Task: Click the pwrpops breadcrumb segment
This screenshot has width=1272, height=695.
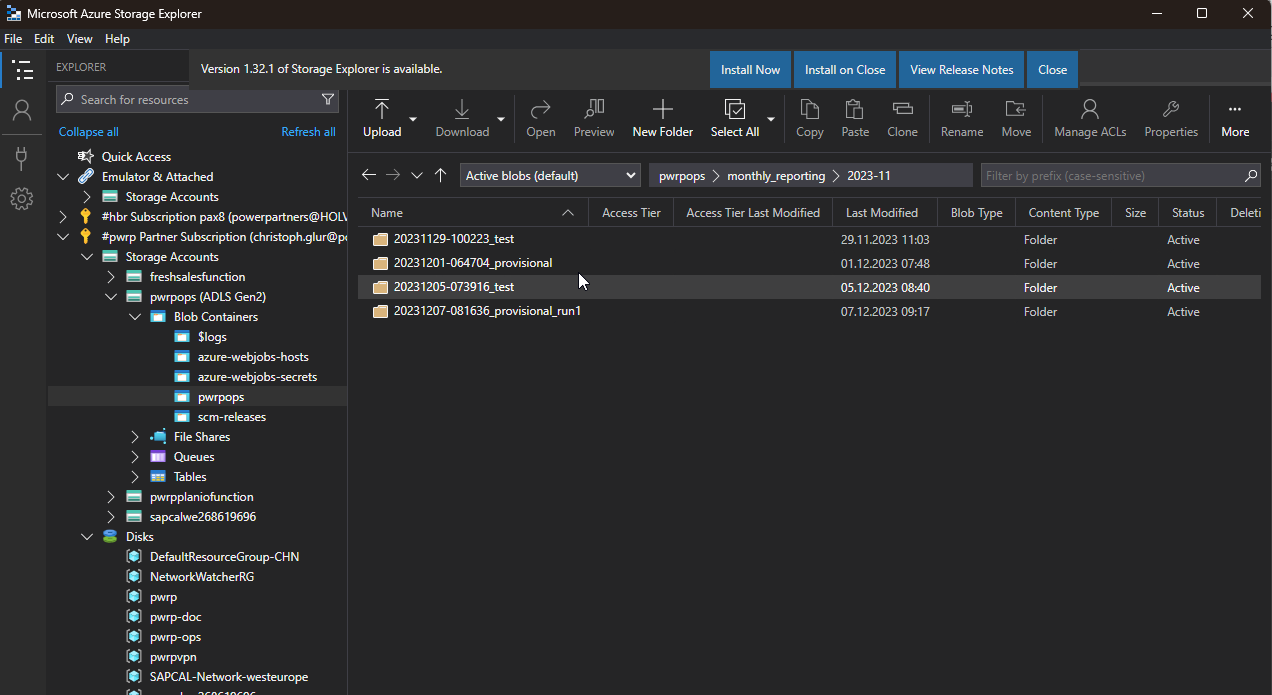Action: point(682,175)
